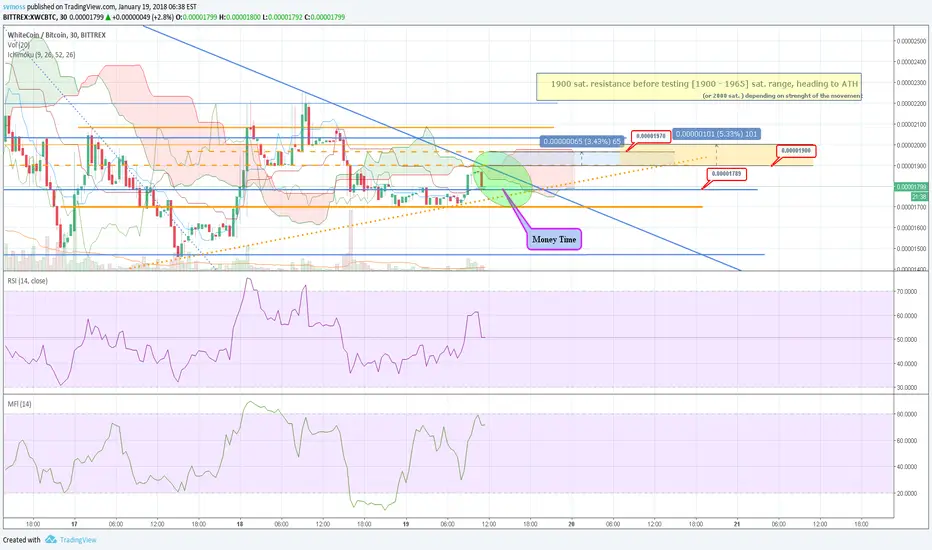932x550 pixels.
Task: Click the 'MFI (14)' pane label
Action: (19, 404)
